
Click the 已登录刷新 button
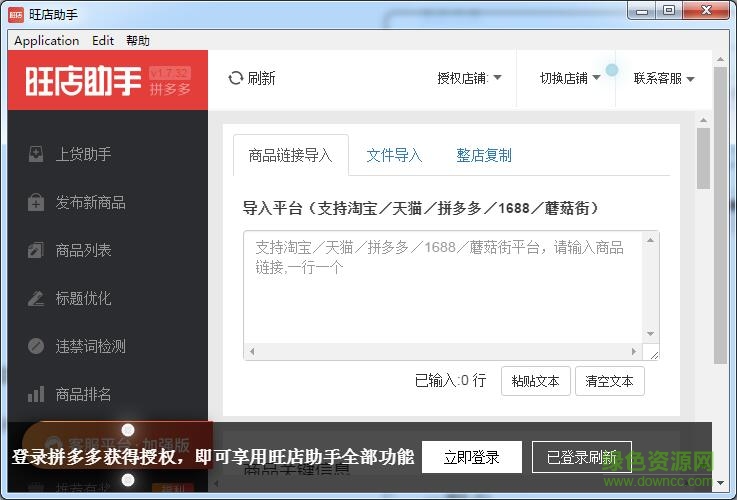pyautogui.click(x=581, y=457)
